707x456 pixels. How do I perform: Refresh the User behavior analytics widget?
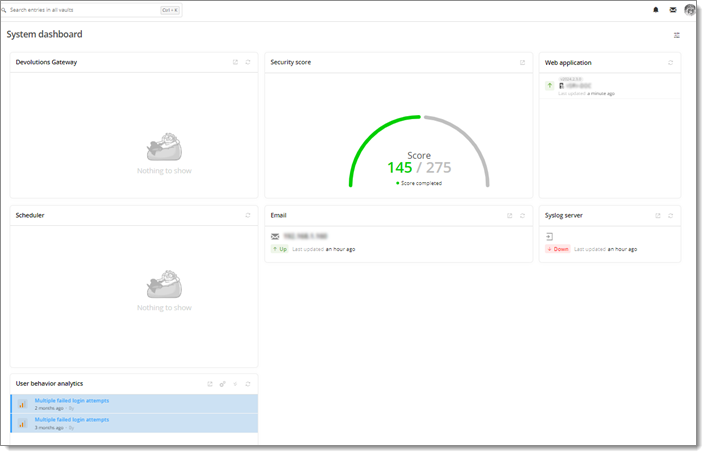(247, 384)
